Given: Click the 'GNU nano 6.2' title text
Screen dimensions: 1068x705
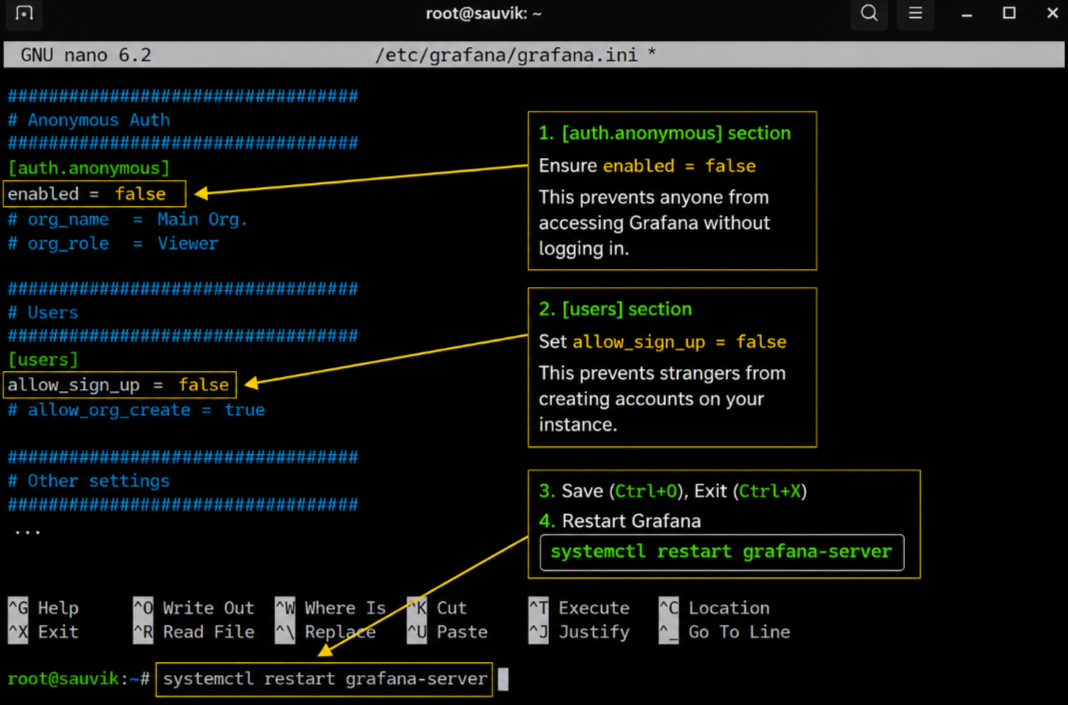Looking at the screenshot, I should coord(86,55).
